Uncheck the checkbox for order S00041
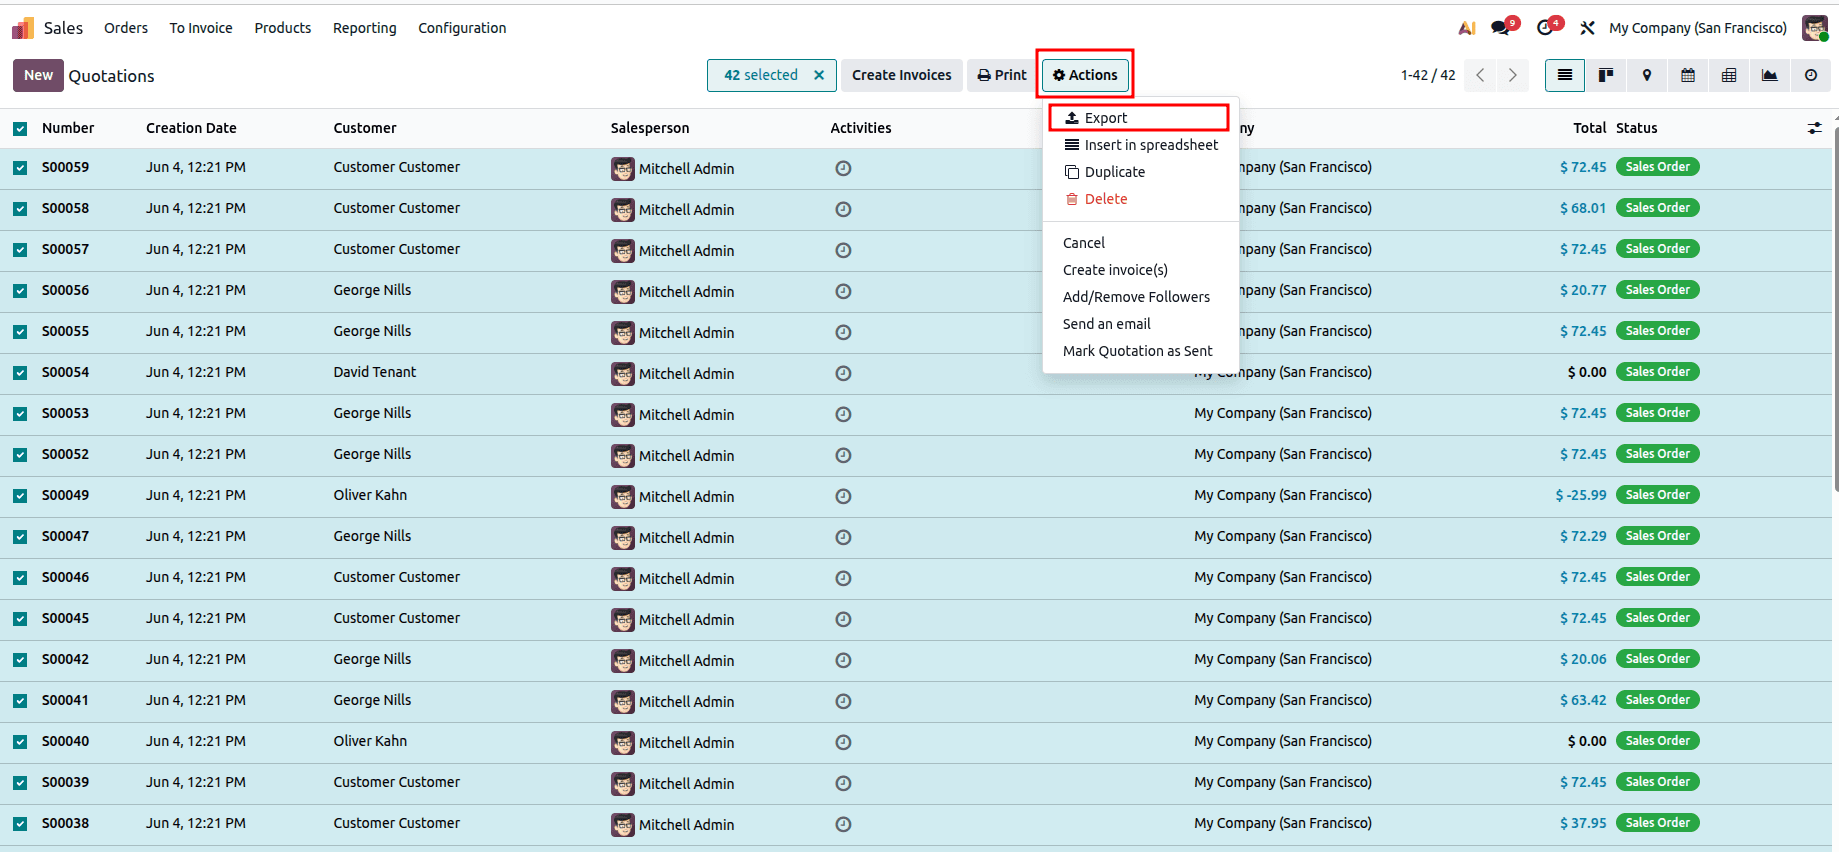Screen dimensions: 1839x852 click(x=20, y=701)
